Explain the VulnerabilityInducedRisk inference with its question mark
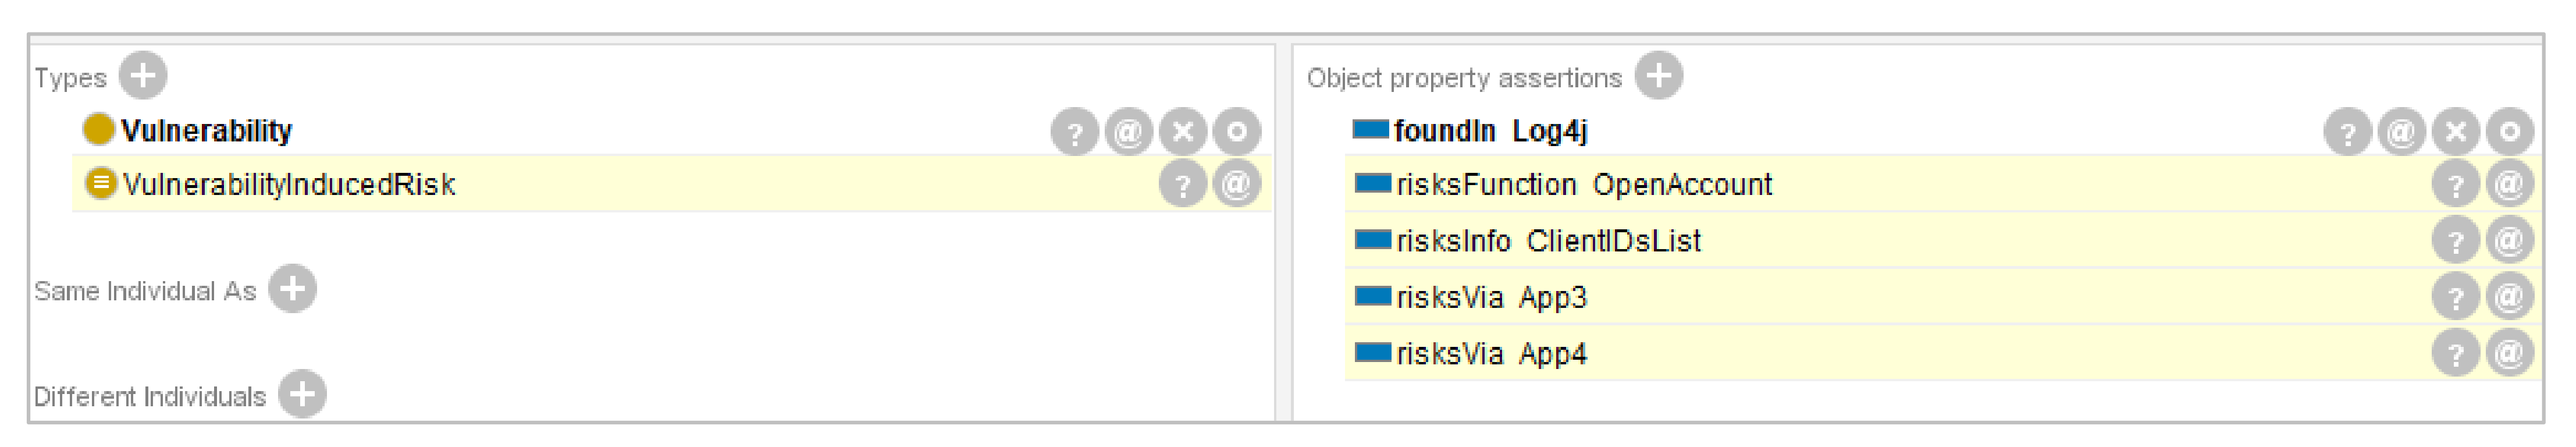This screenshot has width=2576, height=447. [x=1183, y=185]
